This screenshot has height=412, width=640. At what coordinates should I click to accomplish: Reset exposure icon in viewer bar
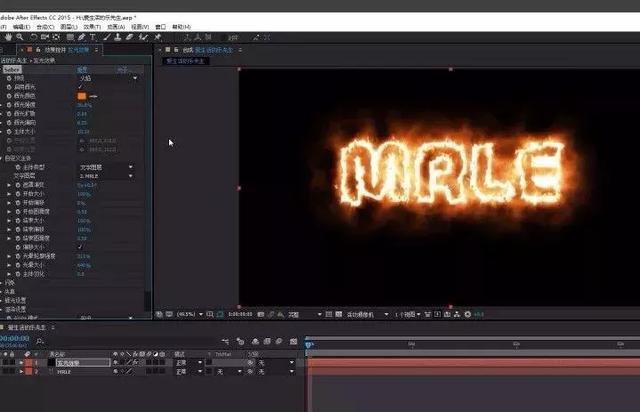468,314
